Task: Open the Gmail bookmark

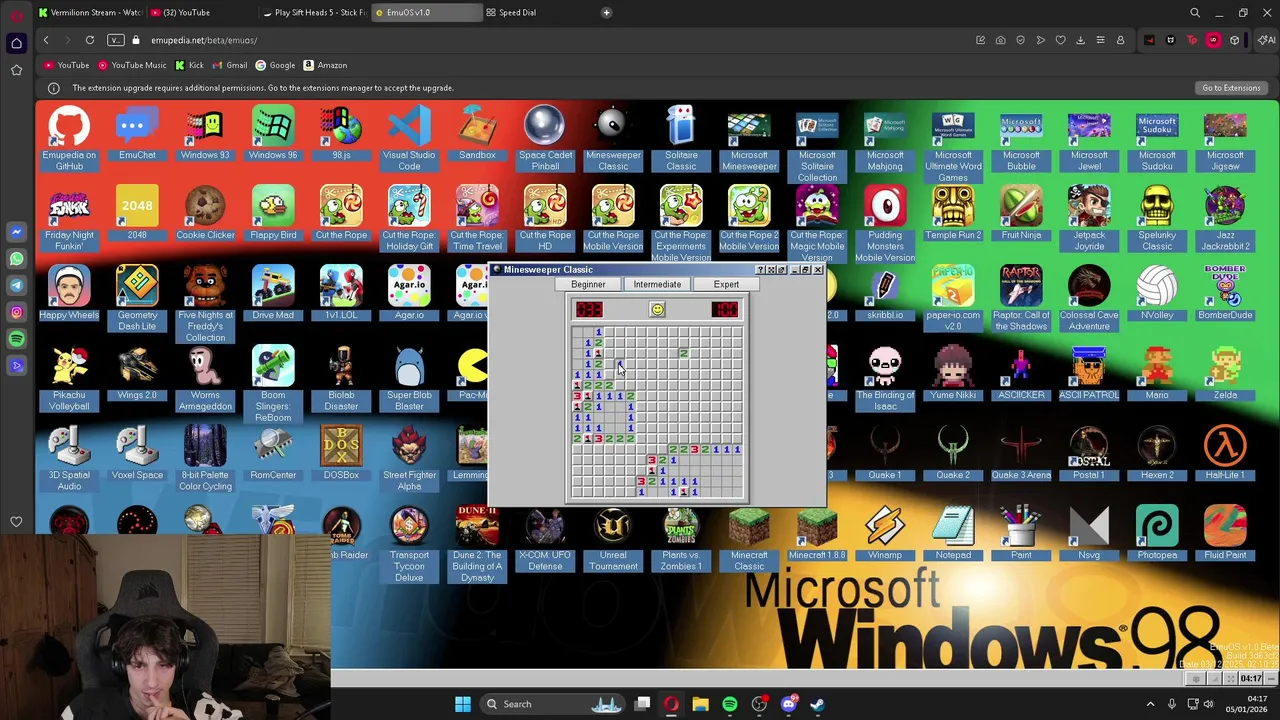Action: [x=230, y=65]
